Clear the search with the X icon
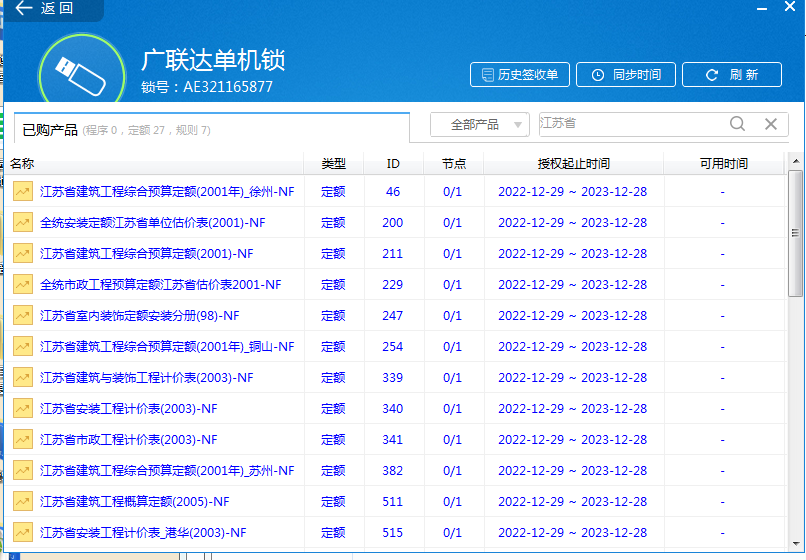Screen dimensions: 806x560 tap(771, 124)
